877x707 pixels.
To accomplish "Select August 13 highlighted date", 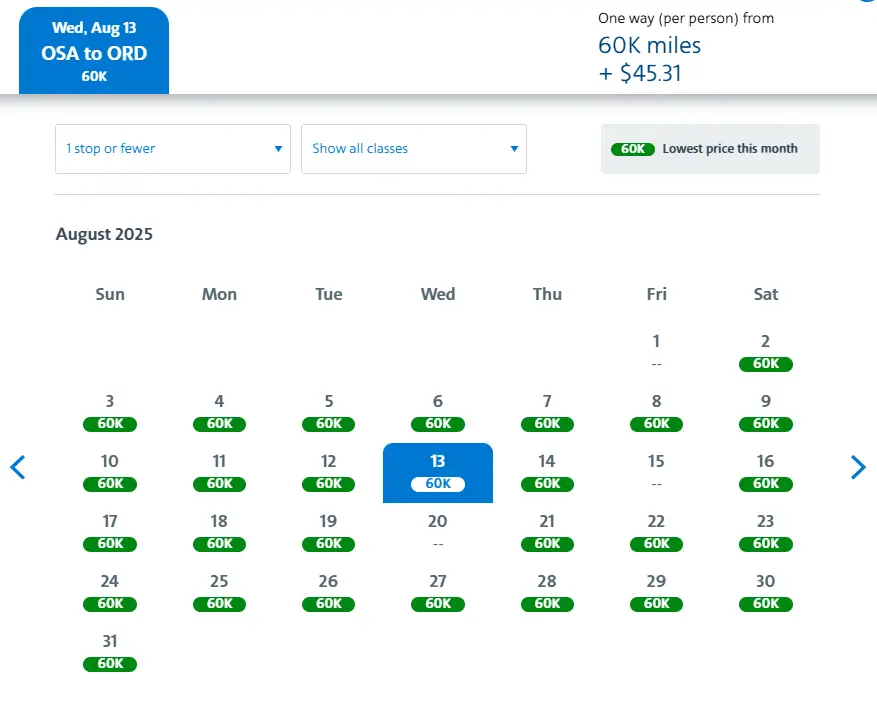I will [438, 472].
